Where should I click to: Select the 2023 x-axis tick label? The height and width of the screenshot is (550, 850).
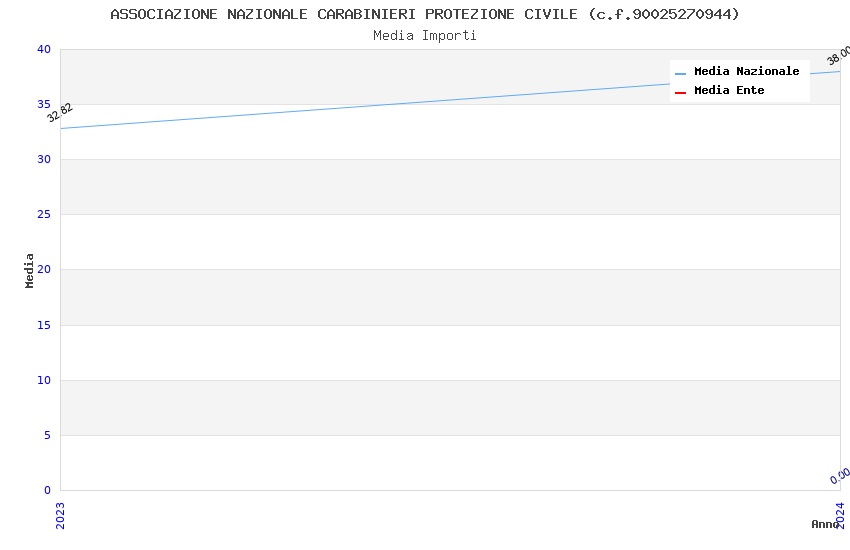coord(60,515)
